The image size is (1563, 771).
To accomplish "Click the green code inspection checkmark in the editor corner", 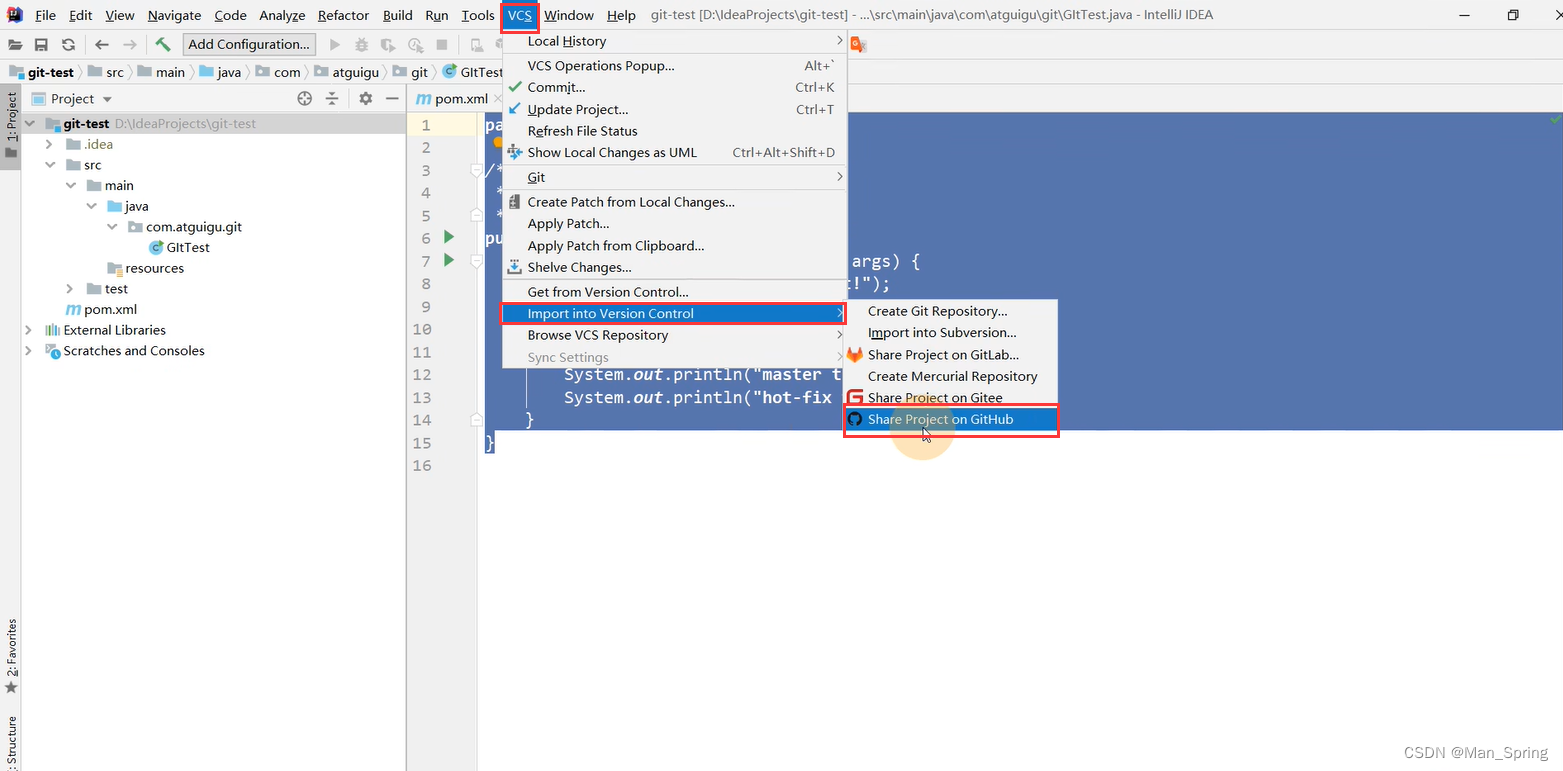I will pyautogui.click(x=1554, y=119).
